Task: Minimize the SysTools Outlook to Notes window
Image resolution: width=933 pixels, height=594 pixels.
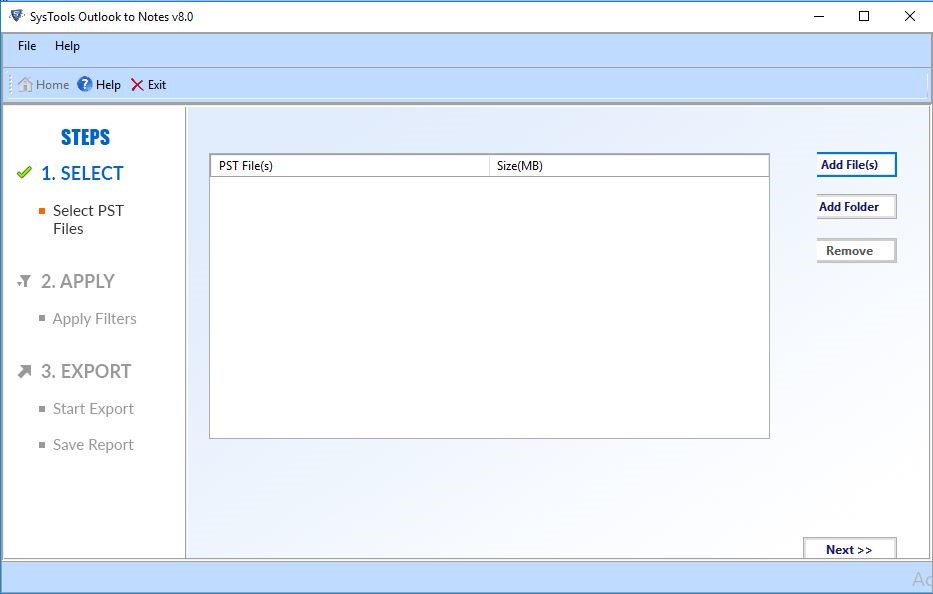Action: pyautogui.click(x=819, y=16)
